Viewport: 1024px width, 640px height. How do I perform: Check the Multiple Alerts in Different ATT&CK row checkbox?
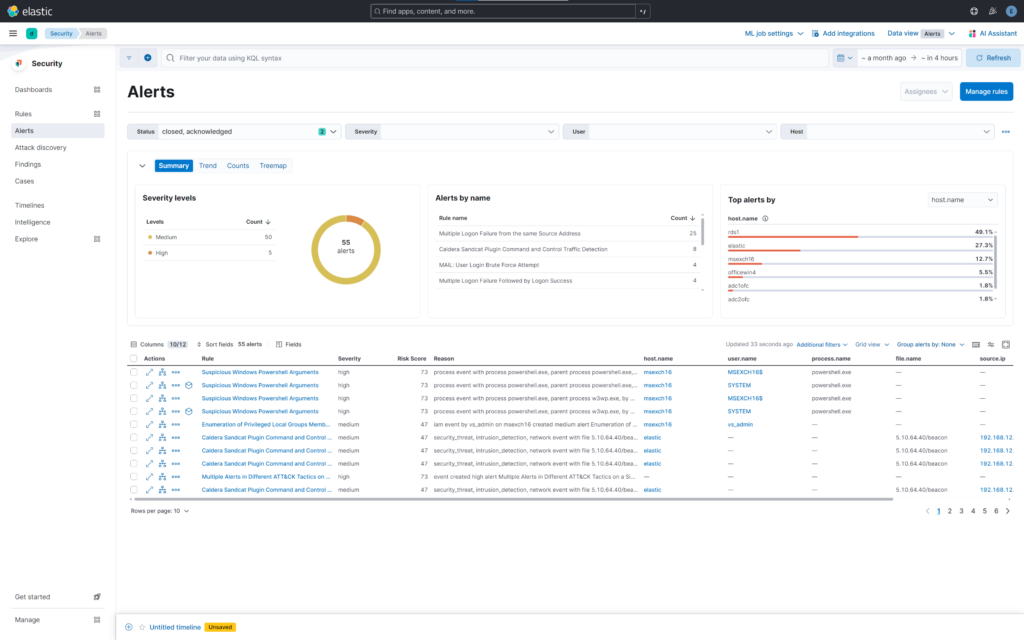[x=134, y=477]
